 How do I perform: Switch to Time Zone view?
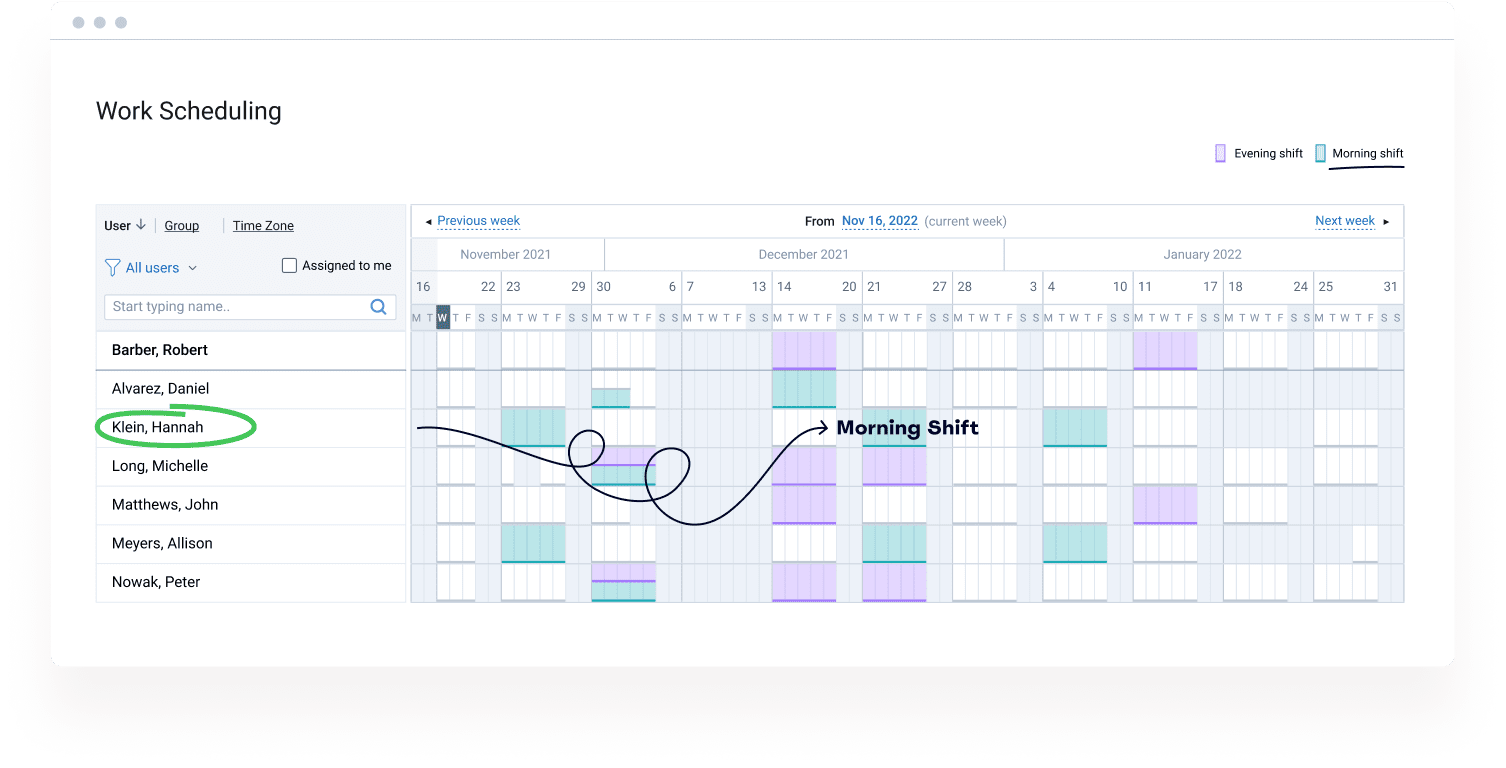[263, 226]
